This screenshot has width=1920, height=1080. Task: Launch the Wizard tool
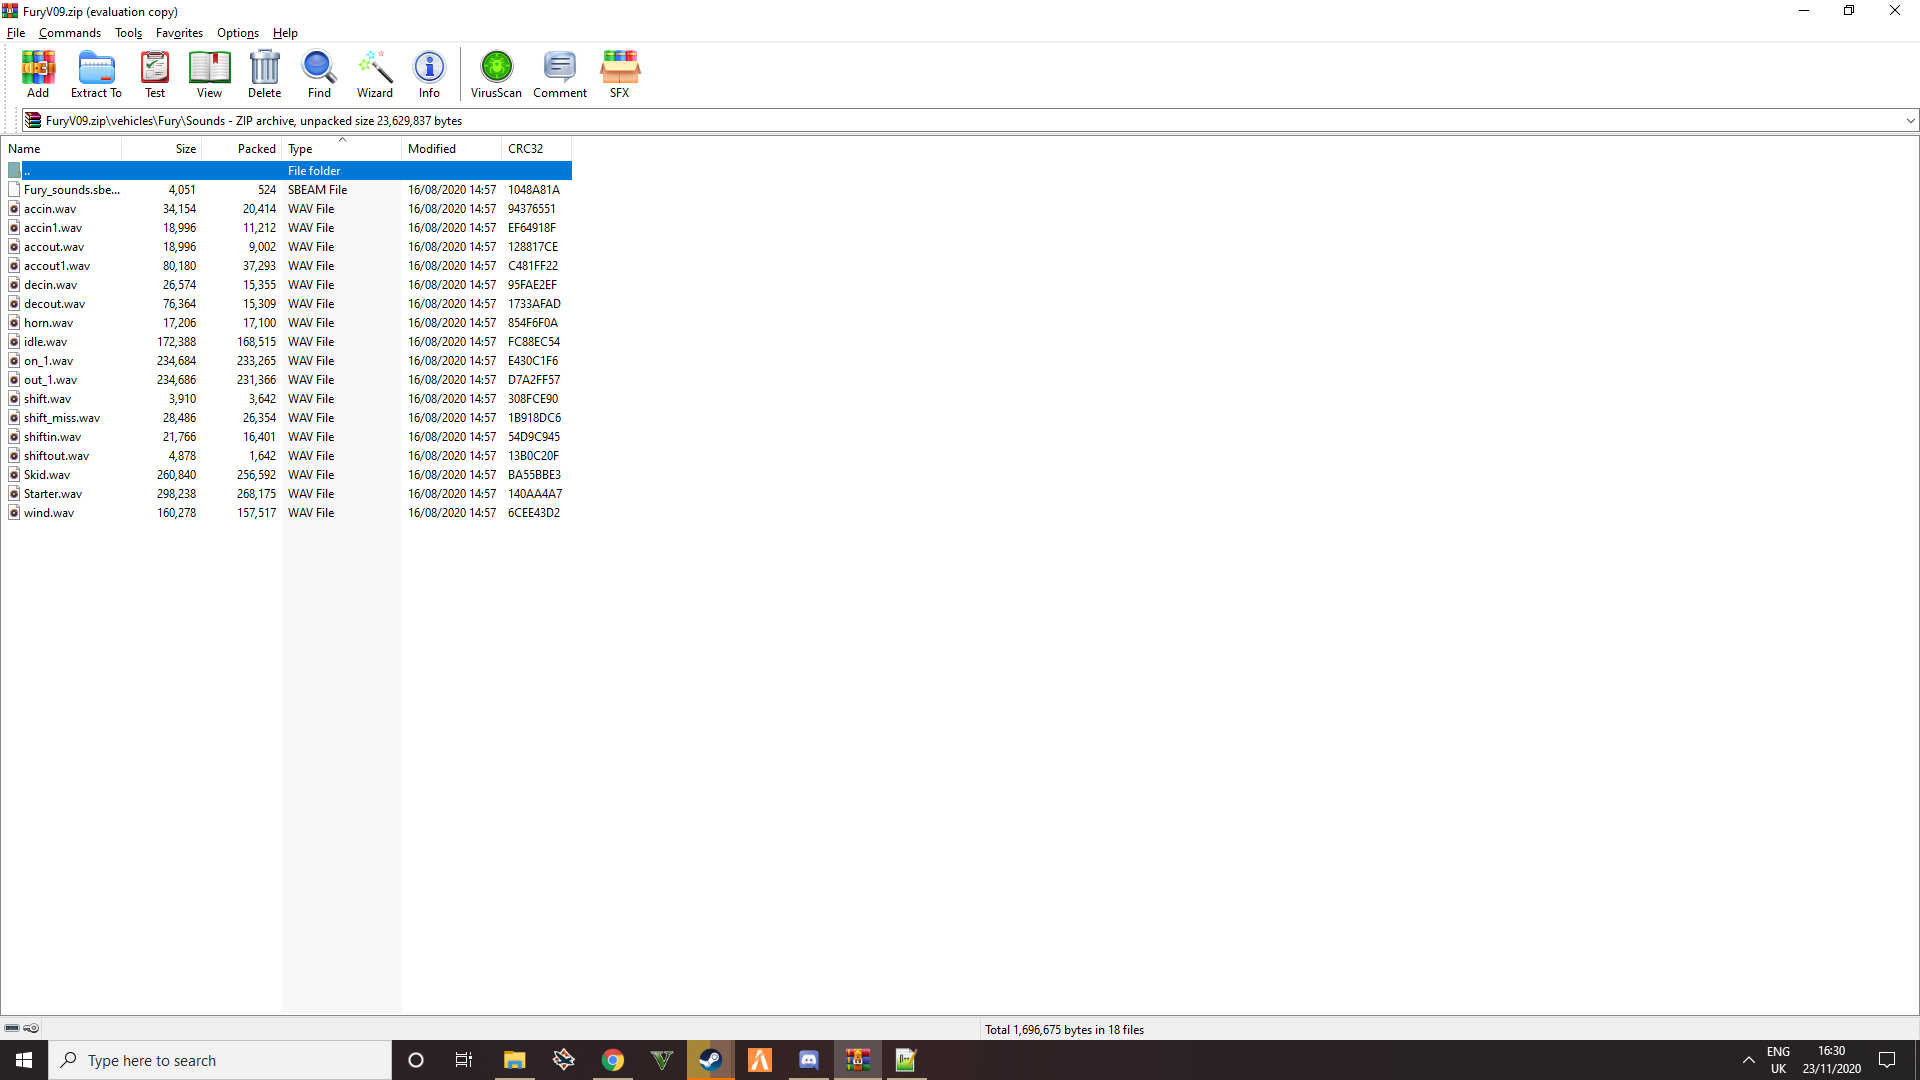[x=375, y=74]
